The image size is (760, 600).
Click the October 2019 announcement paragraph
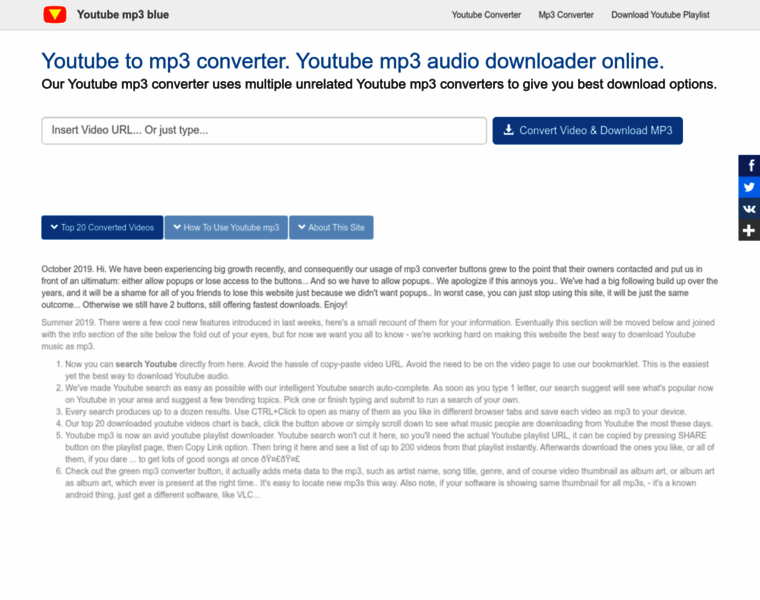point(380,287)
